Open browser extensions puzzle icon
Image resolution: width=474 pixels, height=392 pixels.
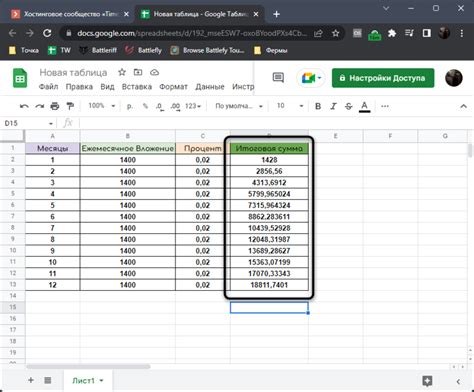392,33
